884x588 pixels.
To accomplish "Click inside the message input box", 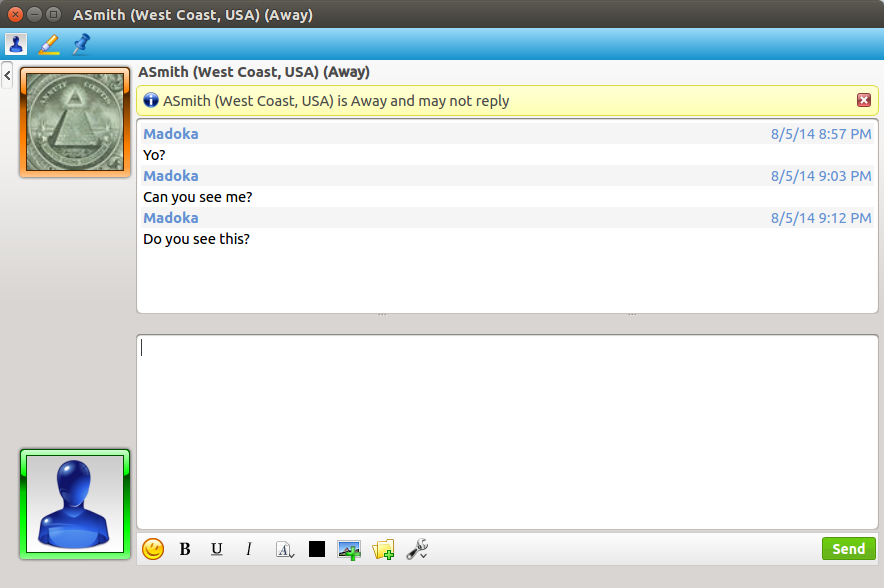I will 507,432.
